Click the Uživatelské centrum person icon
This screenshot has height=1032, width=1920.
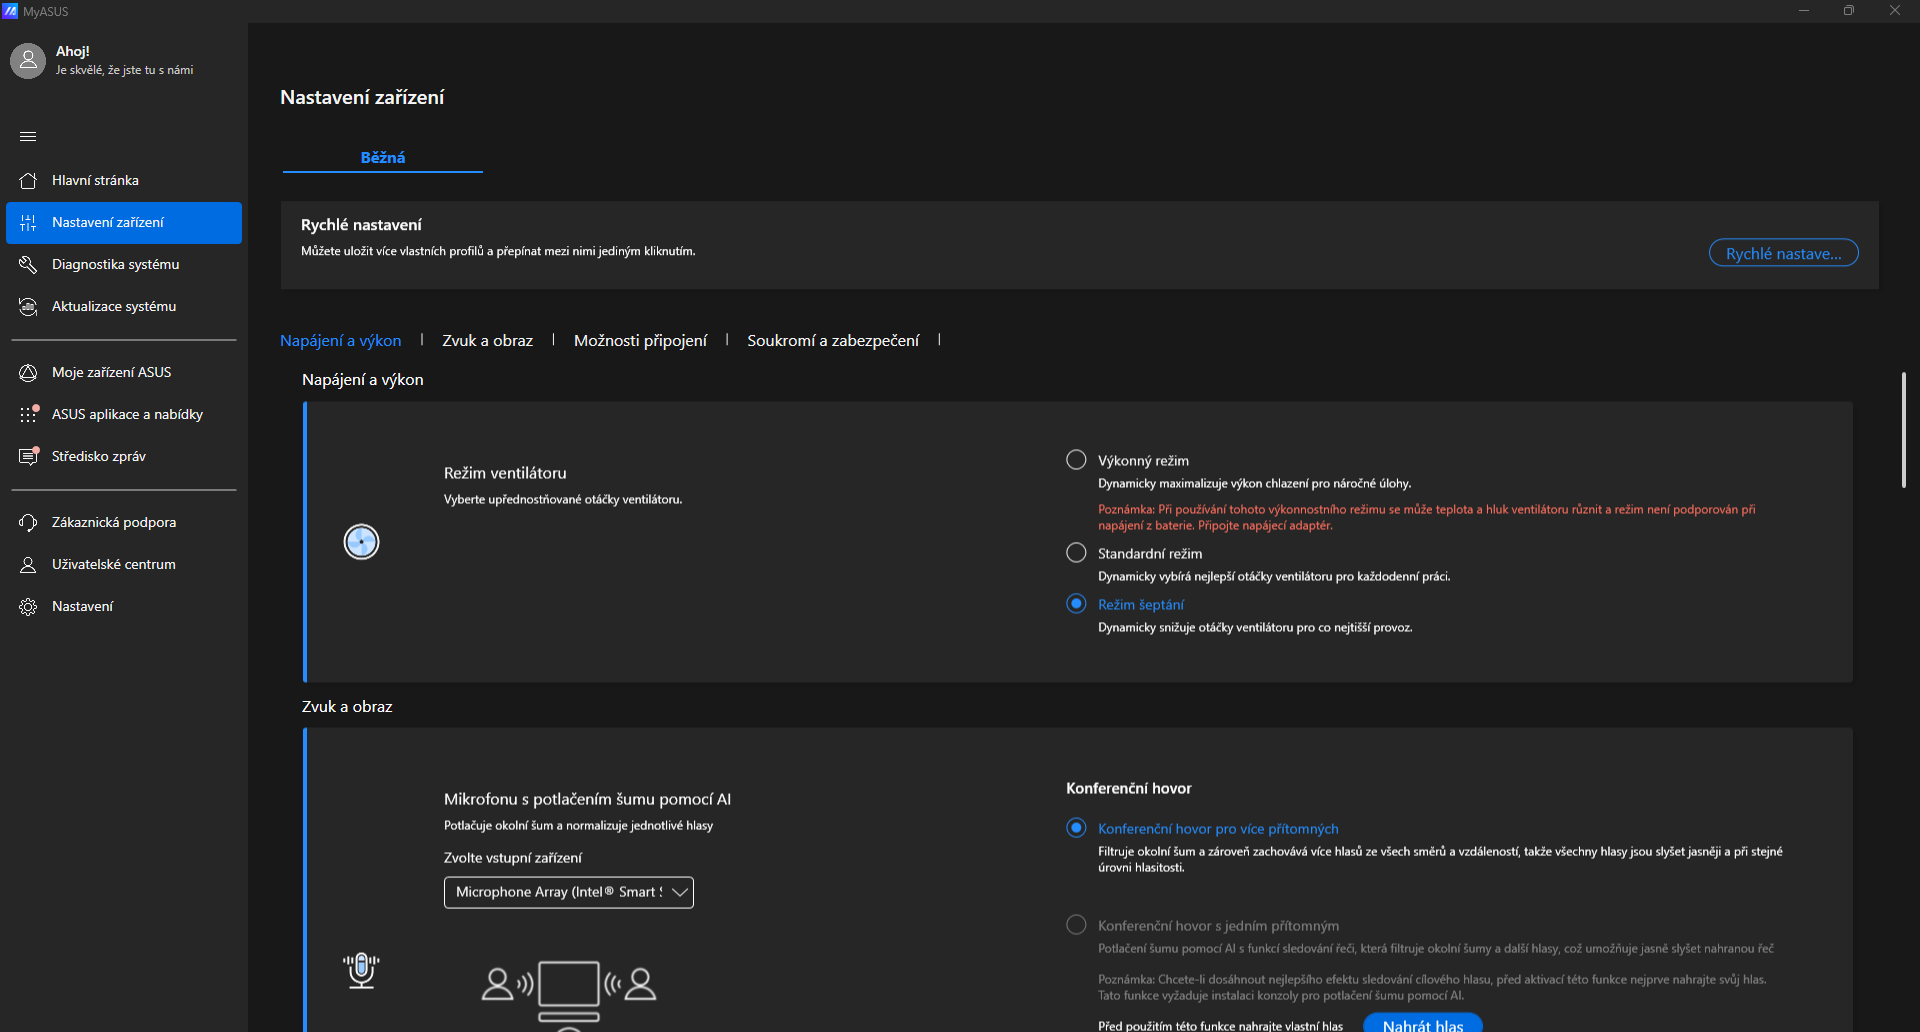point(28,565)
